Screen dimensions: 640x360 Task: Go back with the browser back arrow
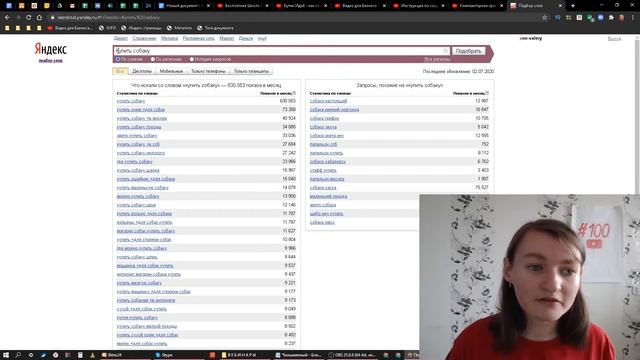coord(7,18)
